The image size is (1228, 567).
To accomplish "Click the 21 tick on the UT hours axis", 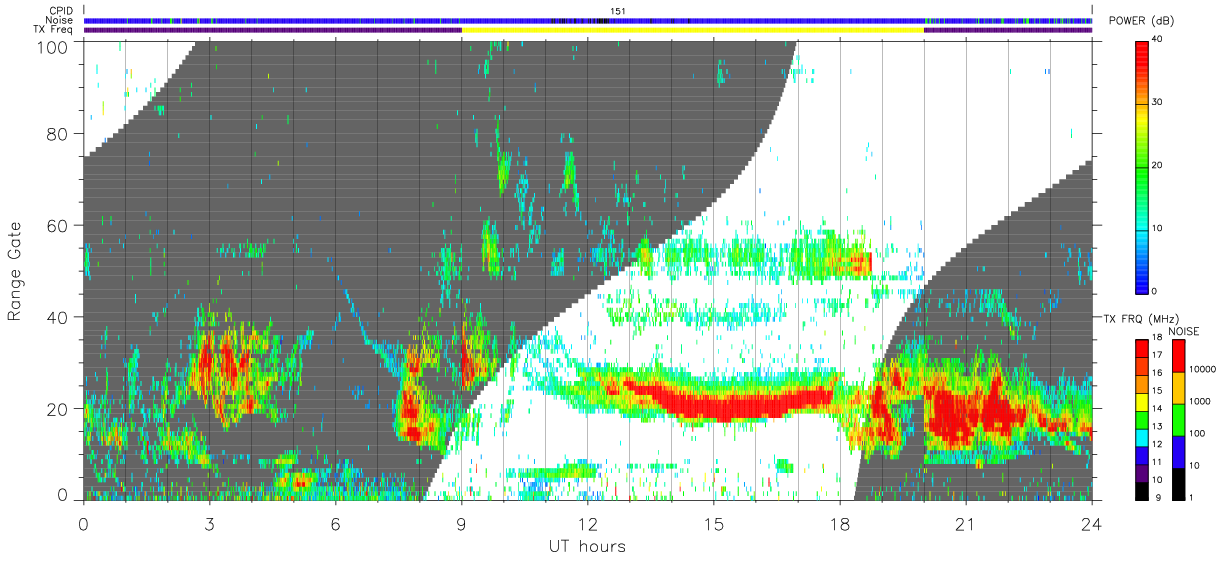I will (965, 524).
